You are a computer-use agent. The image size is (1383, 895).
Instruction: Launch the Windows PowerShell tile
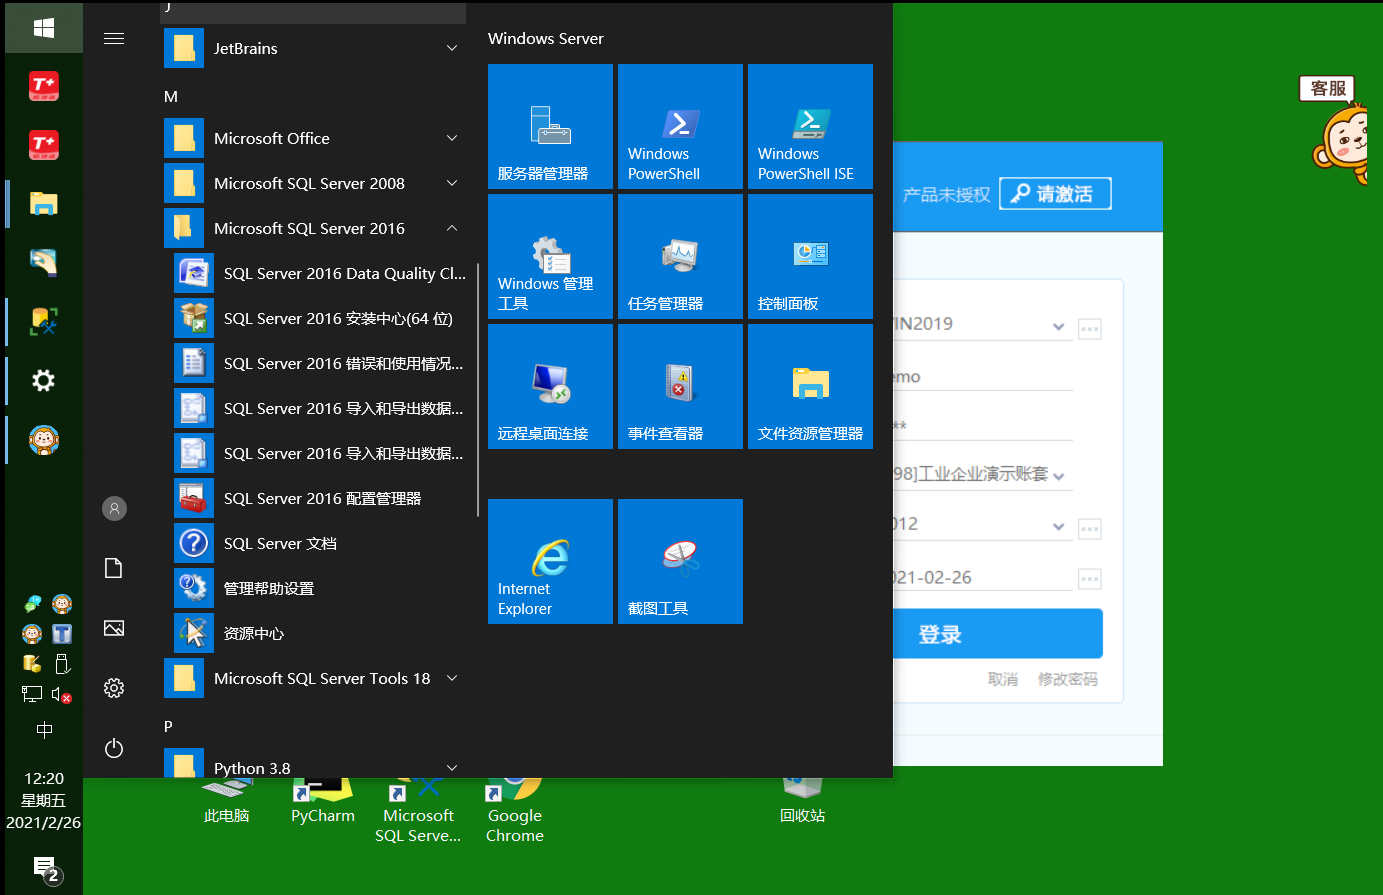point(680,126)
